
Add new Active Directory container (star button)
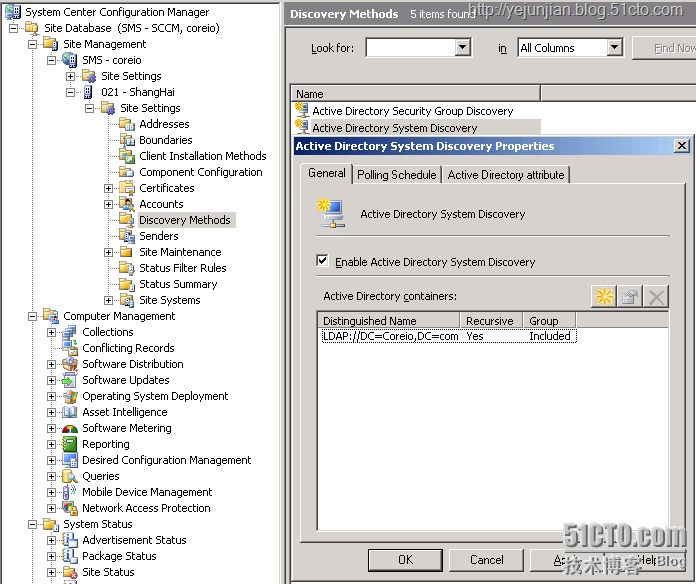point(604,296)
